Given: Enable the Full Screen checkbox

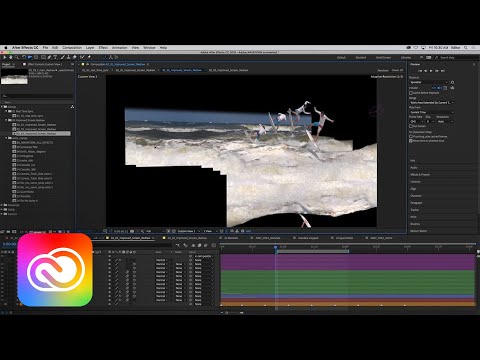Looking at the screenshot, I should point(411,126).
